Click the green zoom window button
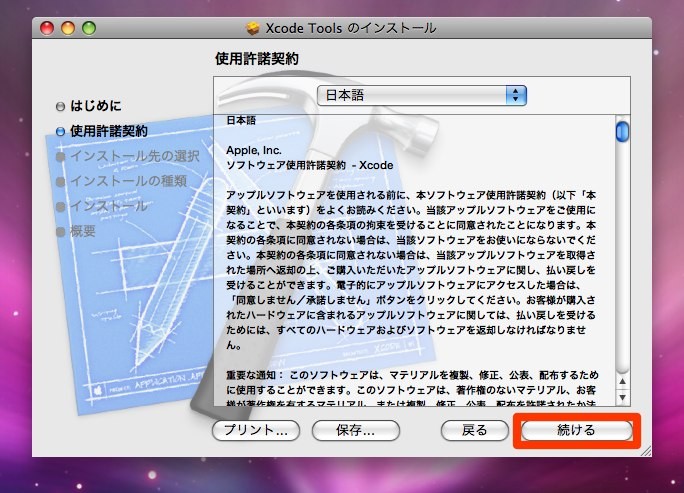Image resolution: width=684 pixels, height=493 pixels. (x=89, y=28)
